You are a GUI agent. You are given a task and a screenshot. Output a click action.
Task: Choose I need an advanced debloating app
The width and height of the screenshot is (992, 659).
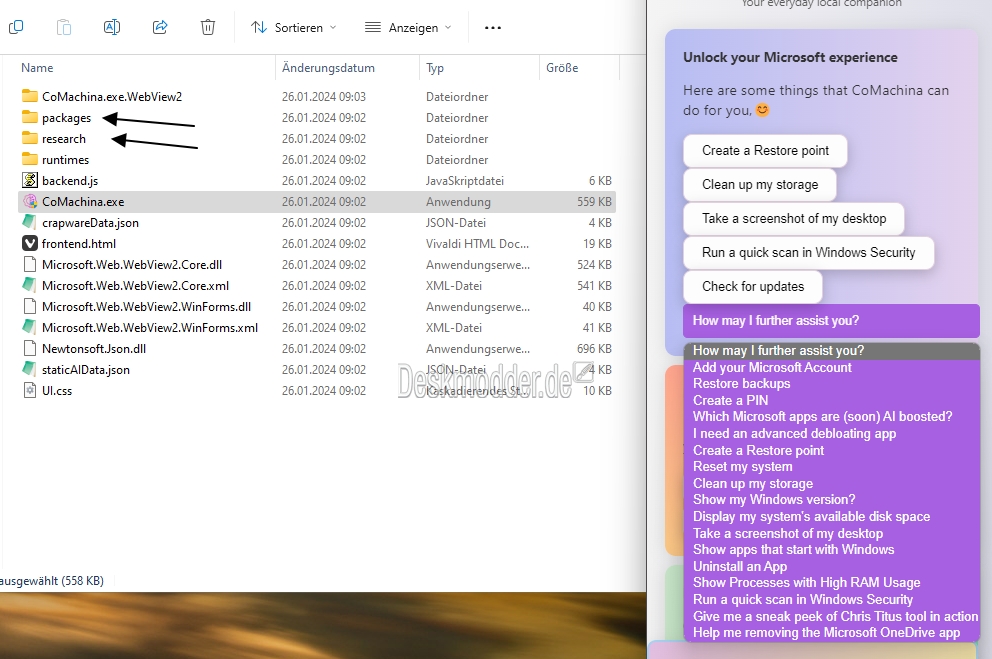pyautogui.click(x=832, y=434)
